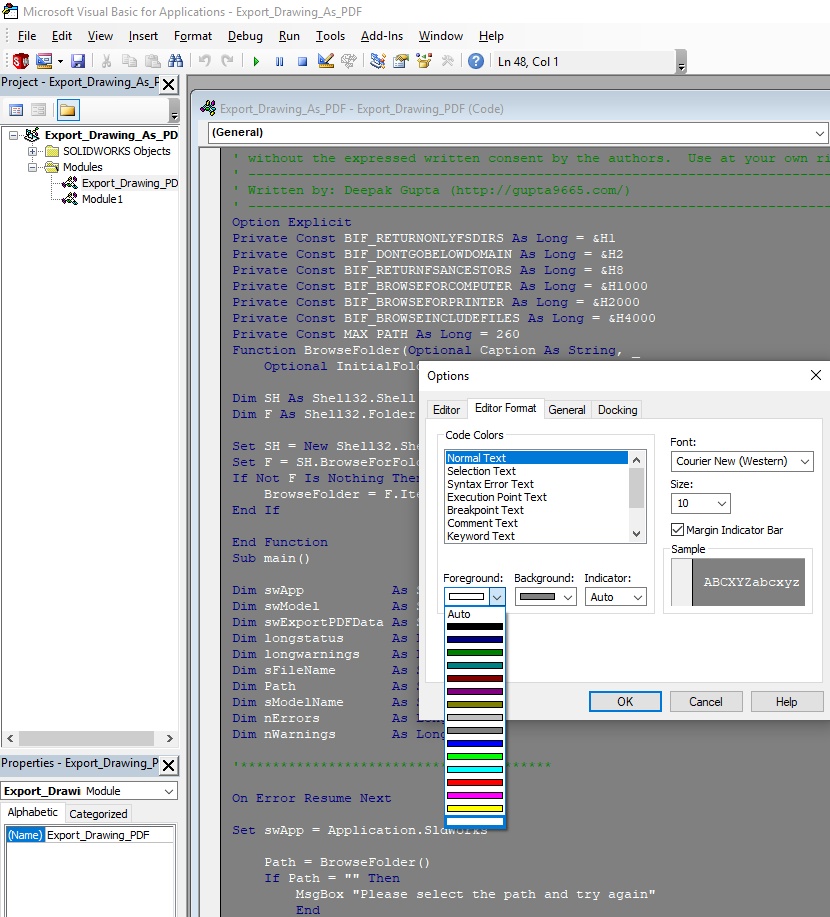Select Module1 in the project tree
This screenshot has width=830, height=917.
[x=102, y=199]
